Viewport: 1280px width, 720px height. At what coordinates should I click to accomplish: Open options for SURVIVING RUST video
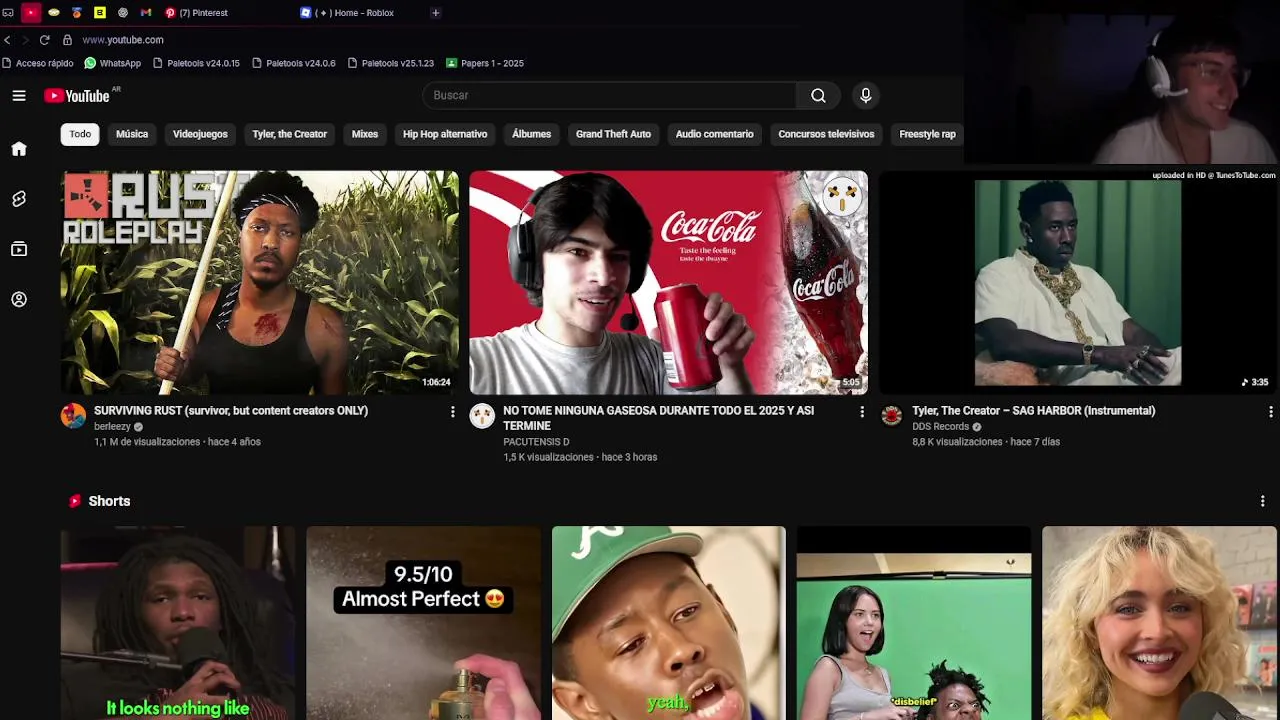[x=452, y=412]
